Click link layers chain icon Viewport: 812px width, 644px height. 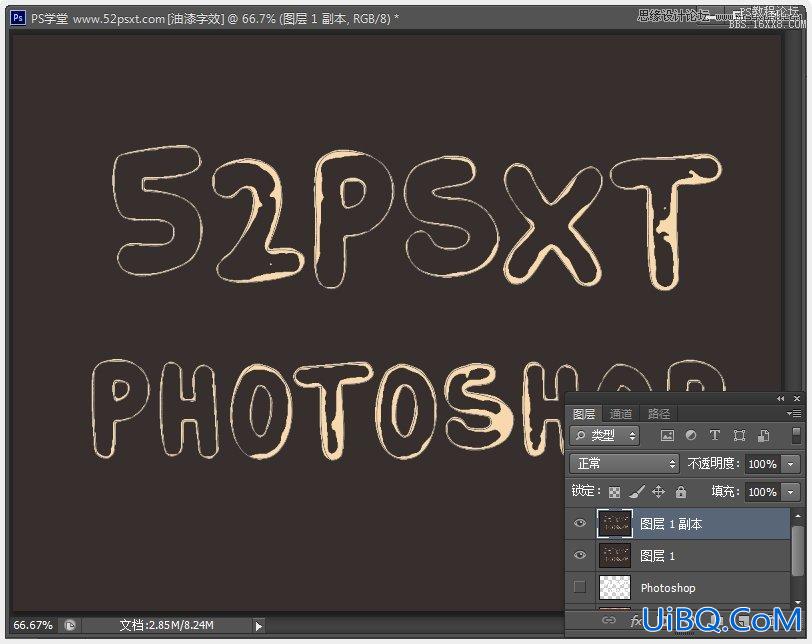pyautogui.click(x=608, y=620)
